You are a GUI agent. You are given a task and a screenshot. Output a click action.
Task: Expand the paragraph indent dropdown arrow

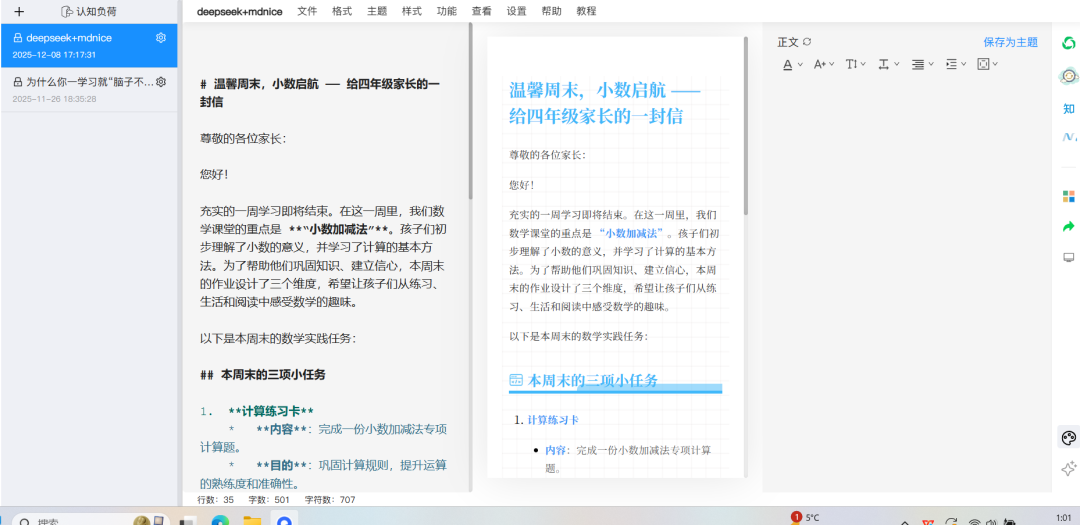[x=964, y=64]
